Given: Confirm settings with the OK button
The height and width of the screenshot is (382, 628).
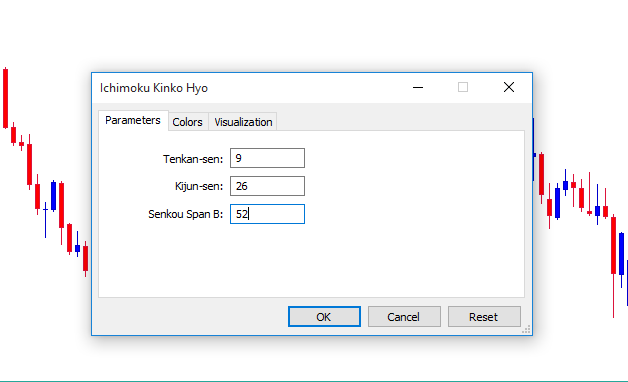Looking at the screenshot, I should (324, 317).
